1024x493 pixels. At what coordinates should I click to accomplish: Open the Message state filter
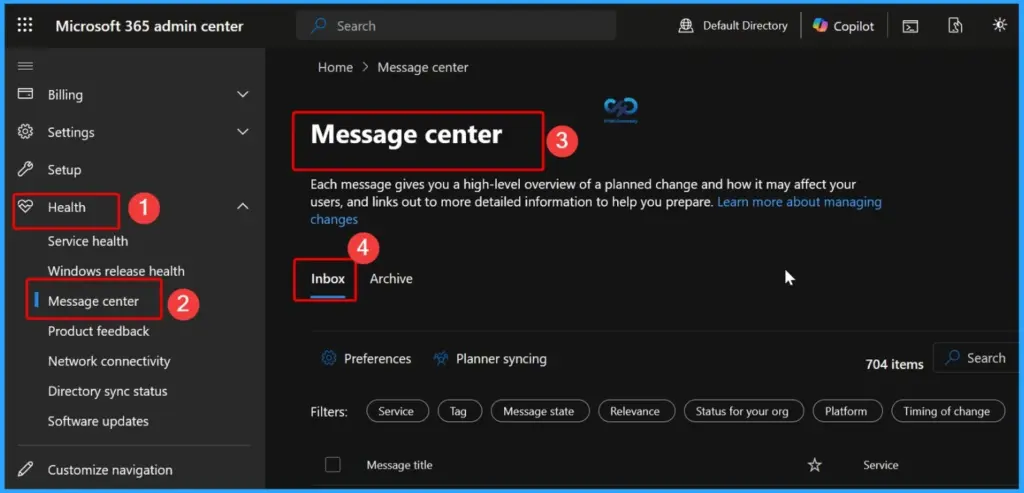point(539,411)
